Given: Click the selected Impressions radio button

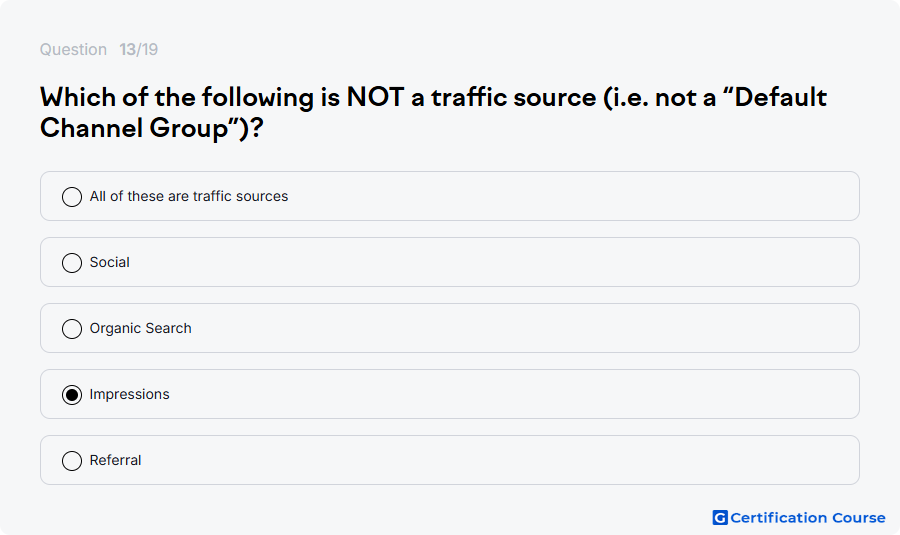Looking at the screenshot, I should point(72,395).
